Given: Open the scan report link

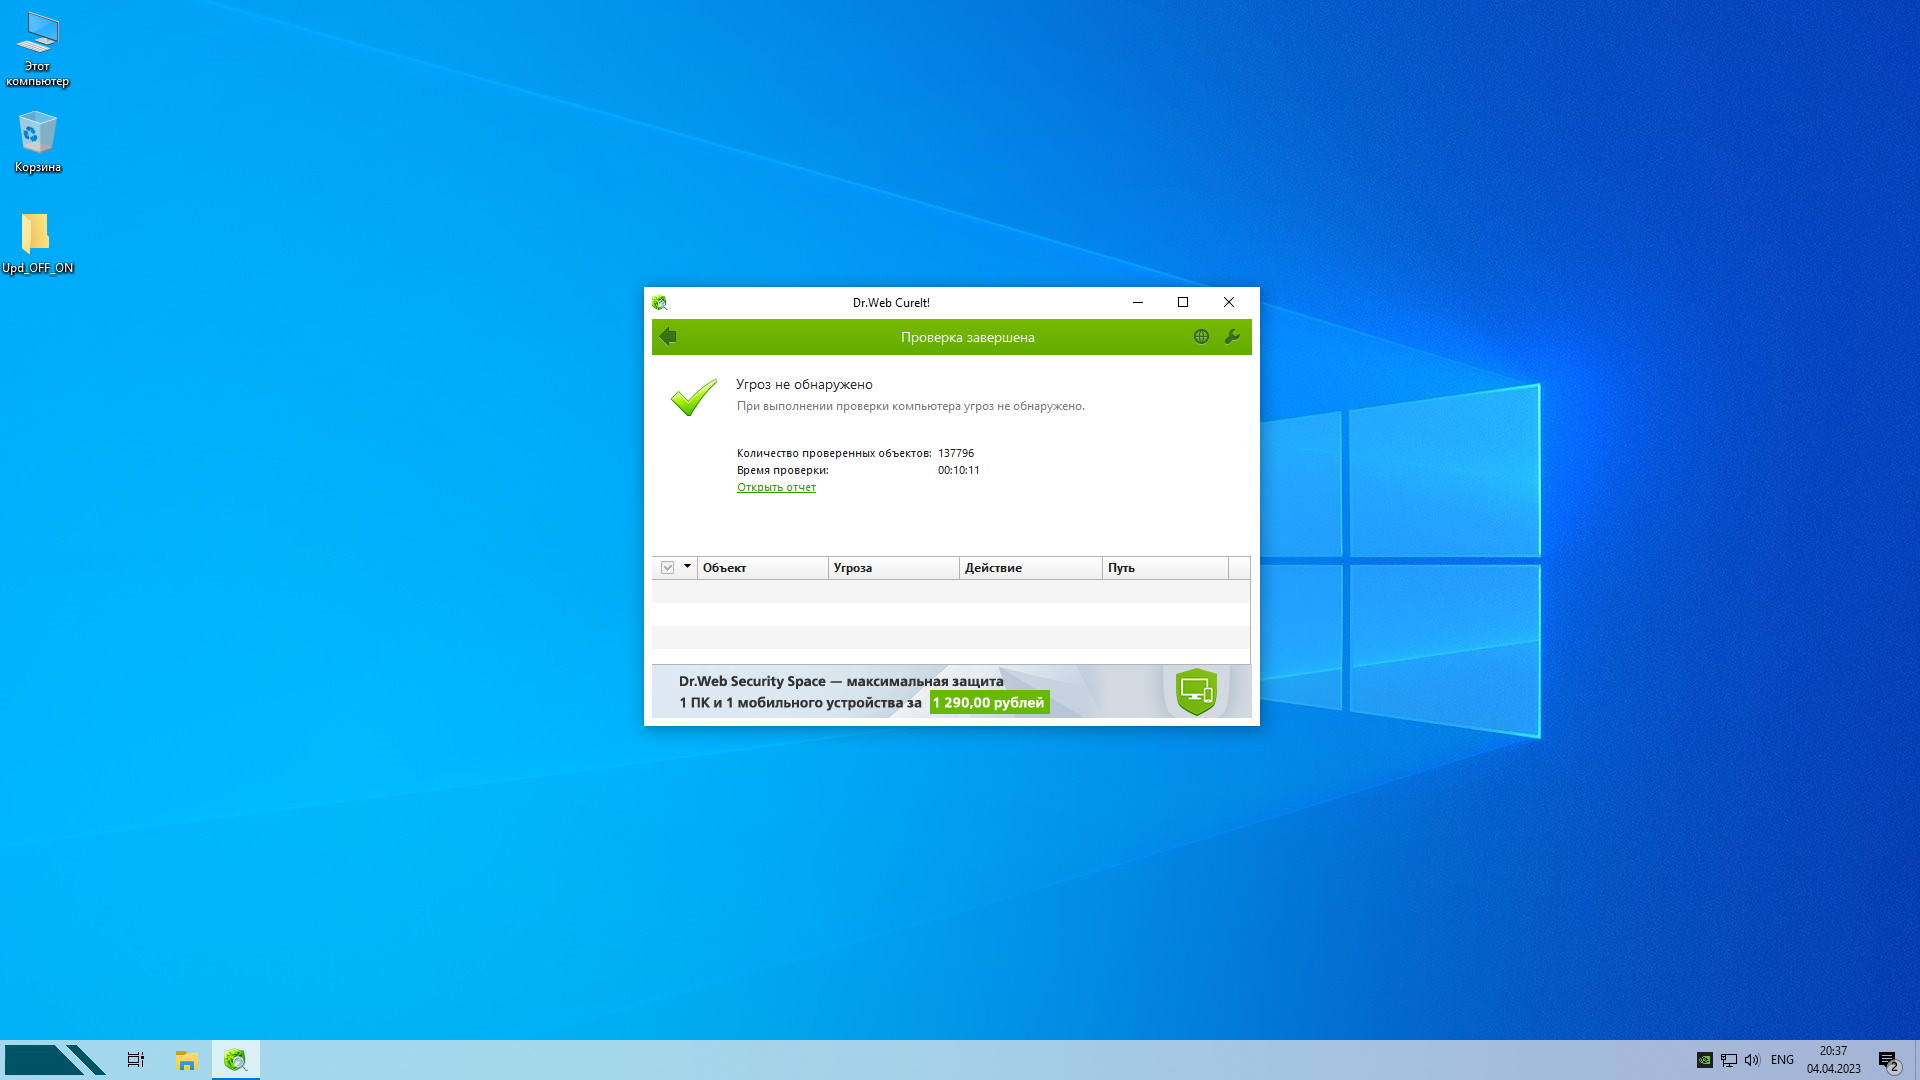Looking at the screenshot, I should pos(776,488).
